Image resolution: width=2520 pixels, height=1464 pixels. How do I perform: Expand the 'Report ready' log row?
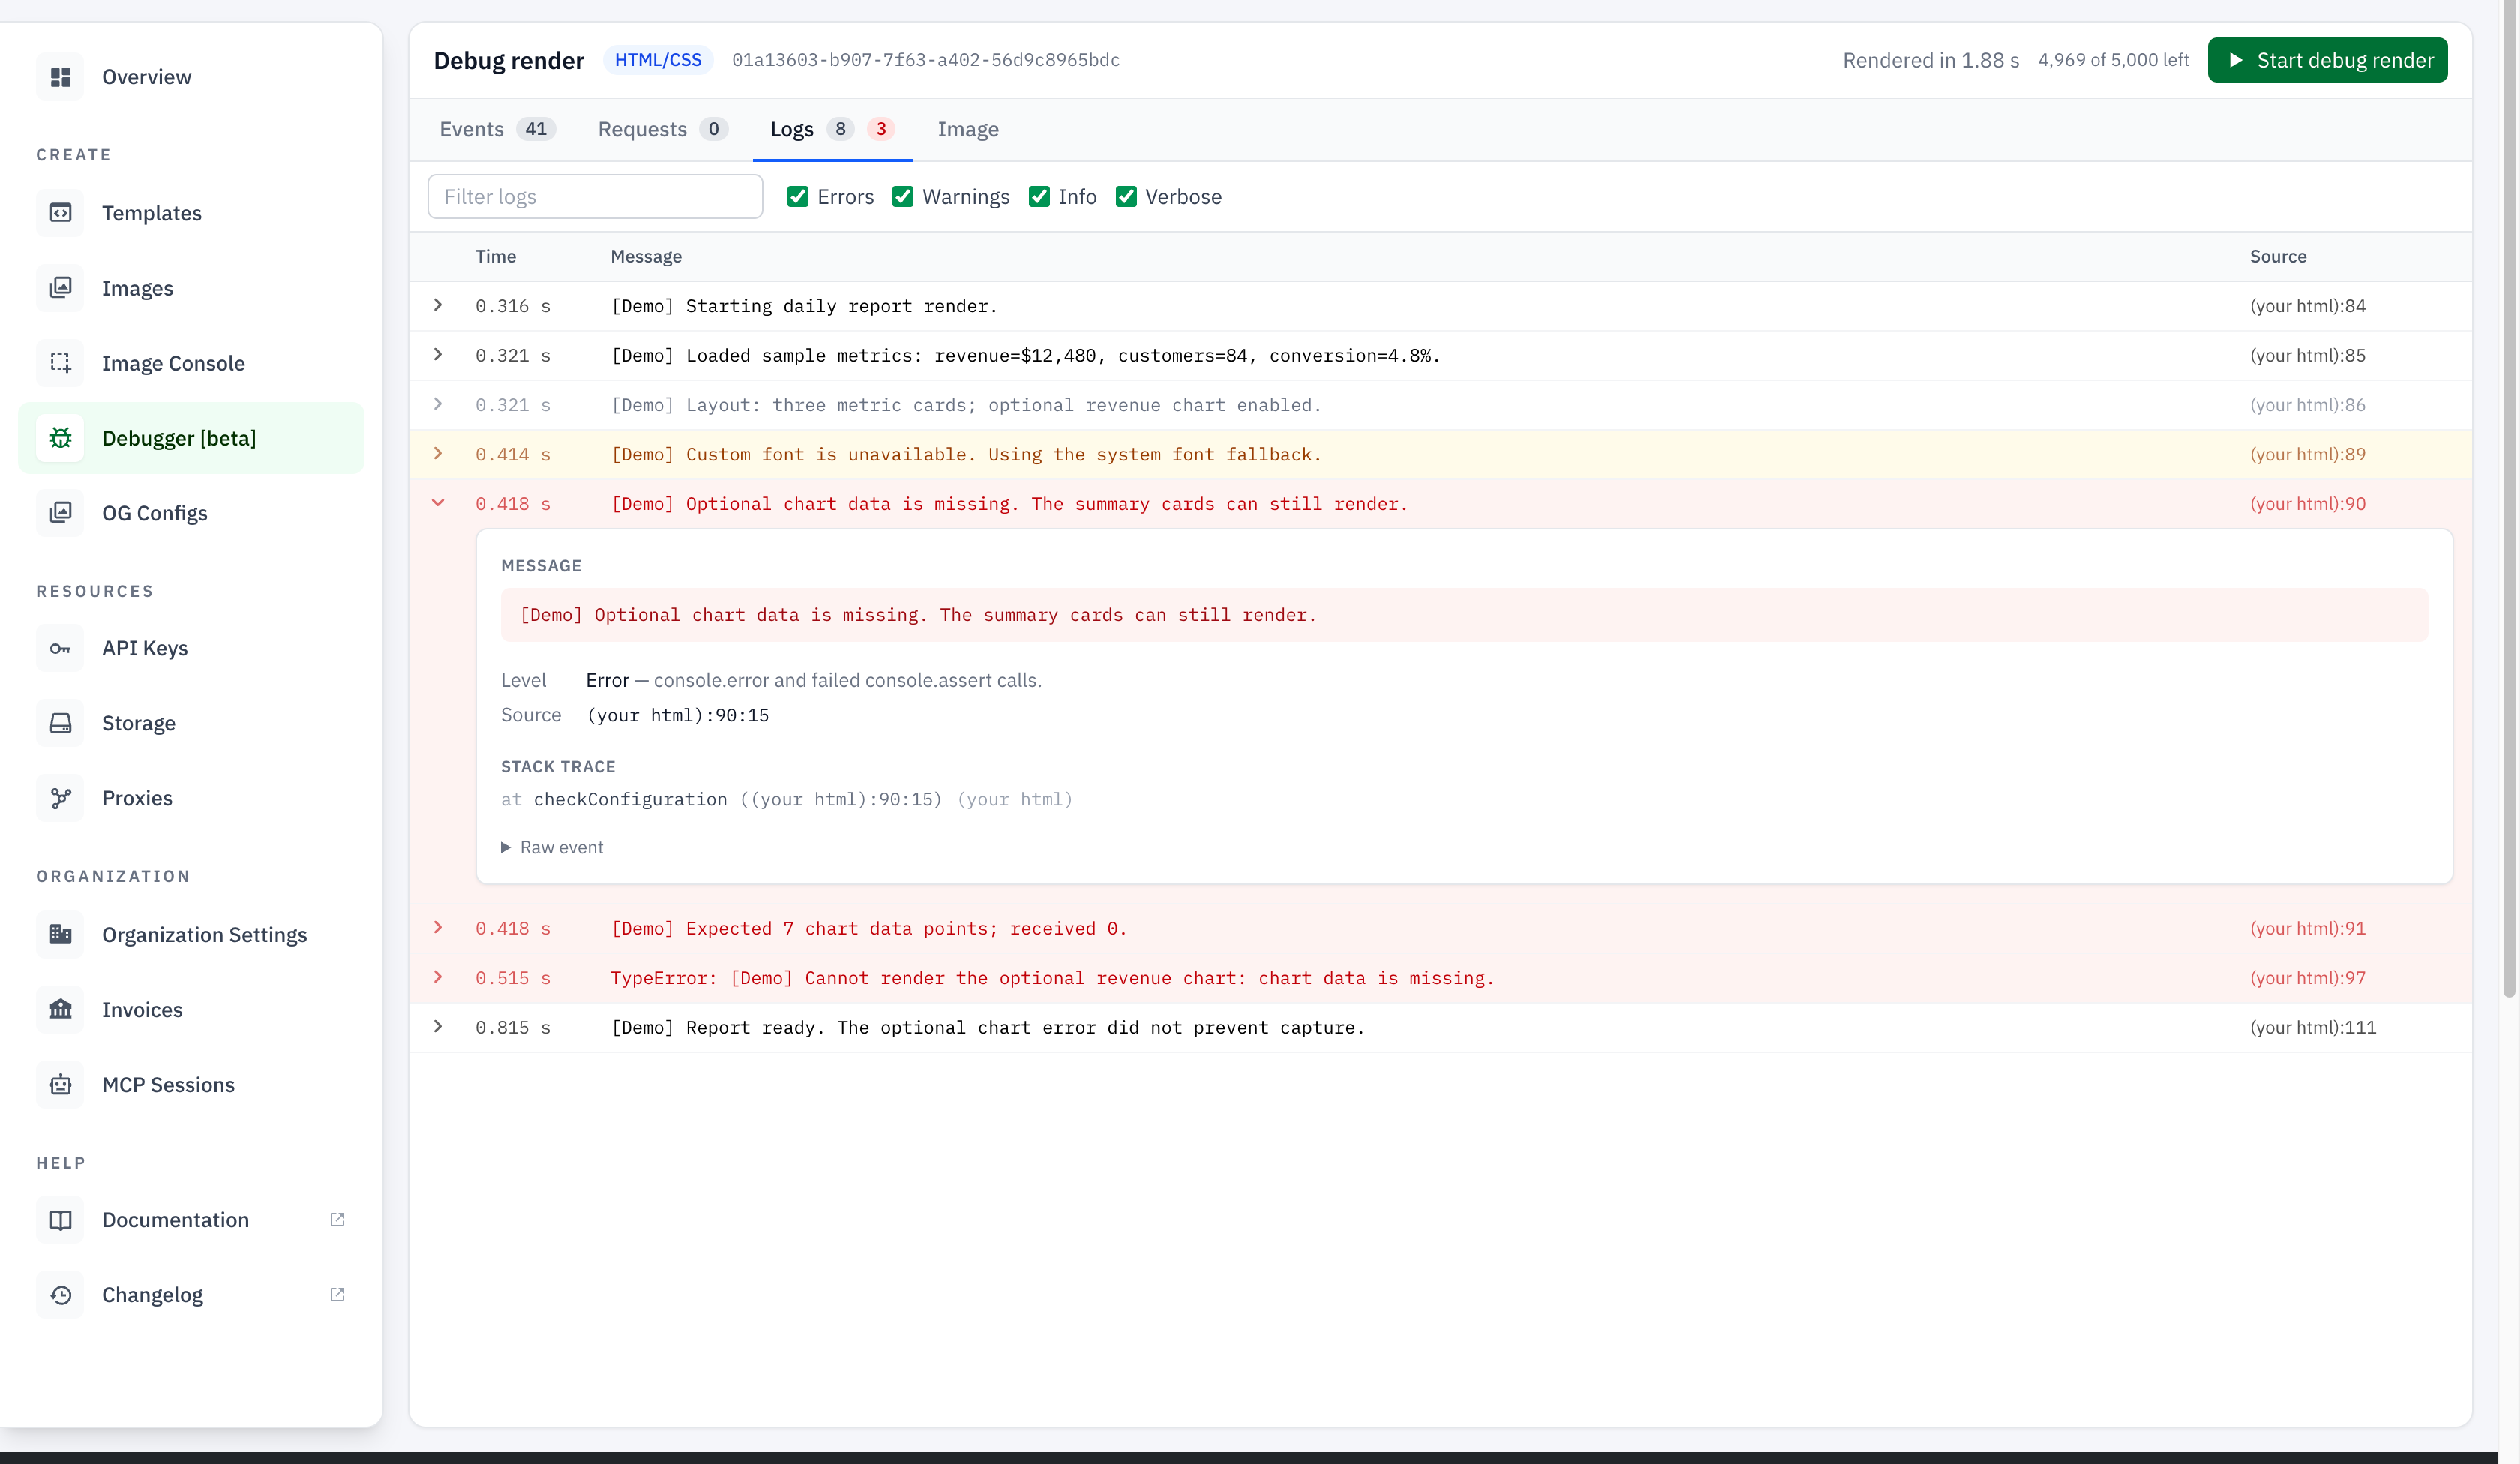[x=438, y=1027]
